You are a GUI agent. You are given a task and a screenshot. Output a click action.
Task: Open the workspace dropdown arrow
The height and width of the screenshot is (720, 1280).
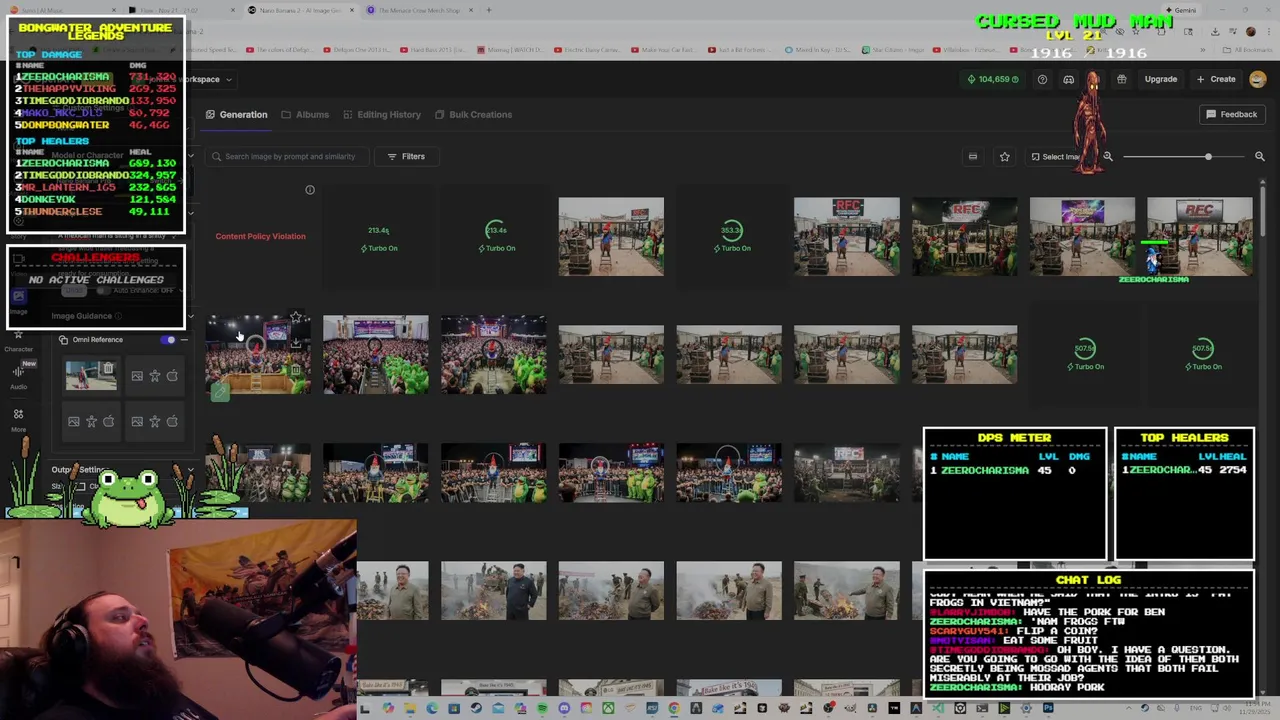pyautogui.click(x=228, y=79)
